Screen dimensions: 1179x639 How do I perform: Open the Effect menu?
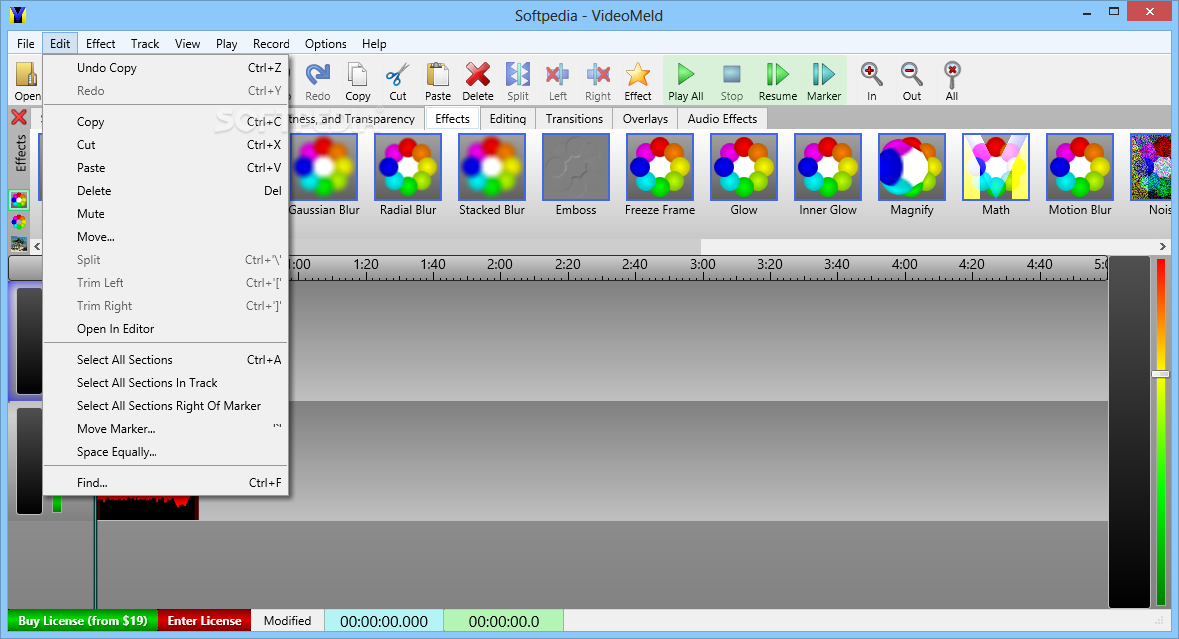click(x=100, y=44)
